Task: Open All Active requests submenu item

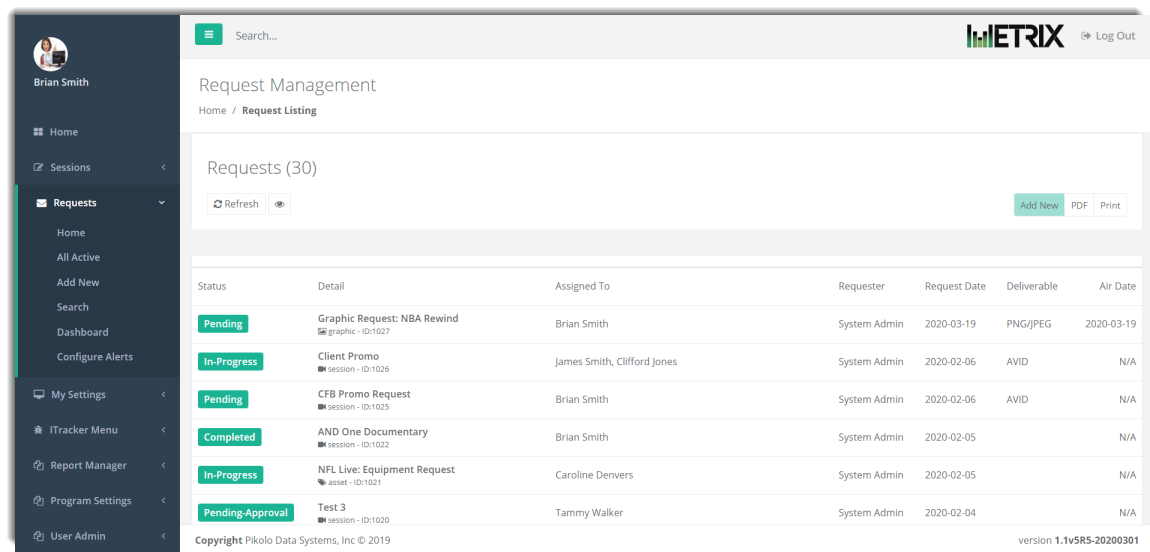Action: (78, 257)
